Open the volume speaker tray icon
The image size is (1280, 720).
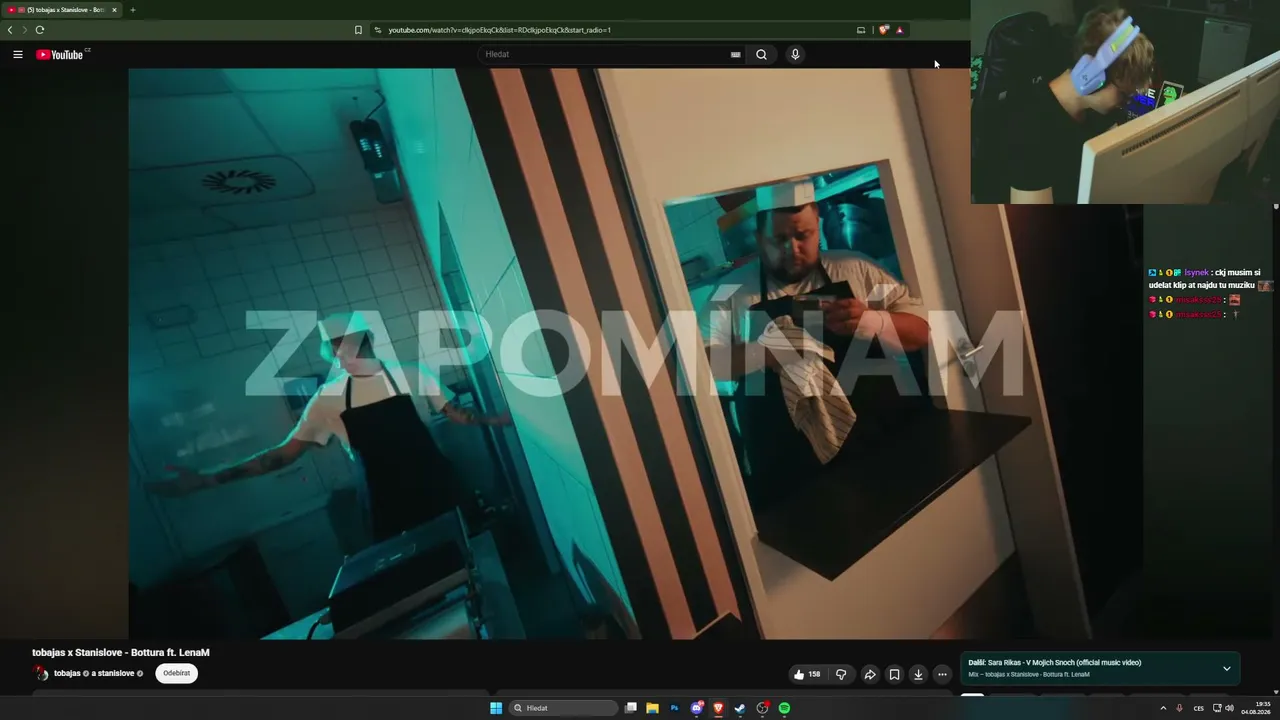point(1229,708)
